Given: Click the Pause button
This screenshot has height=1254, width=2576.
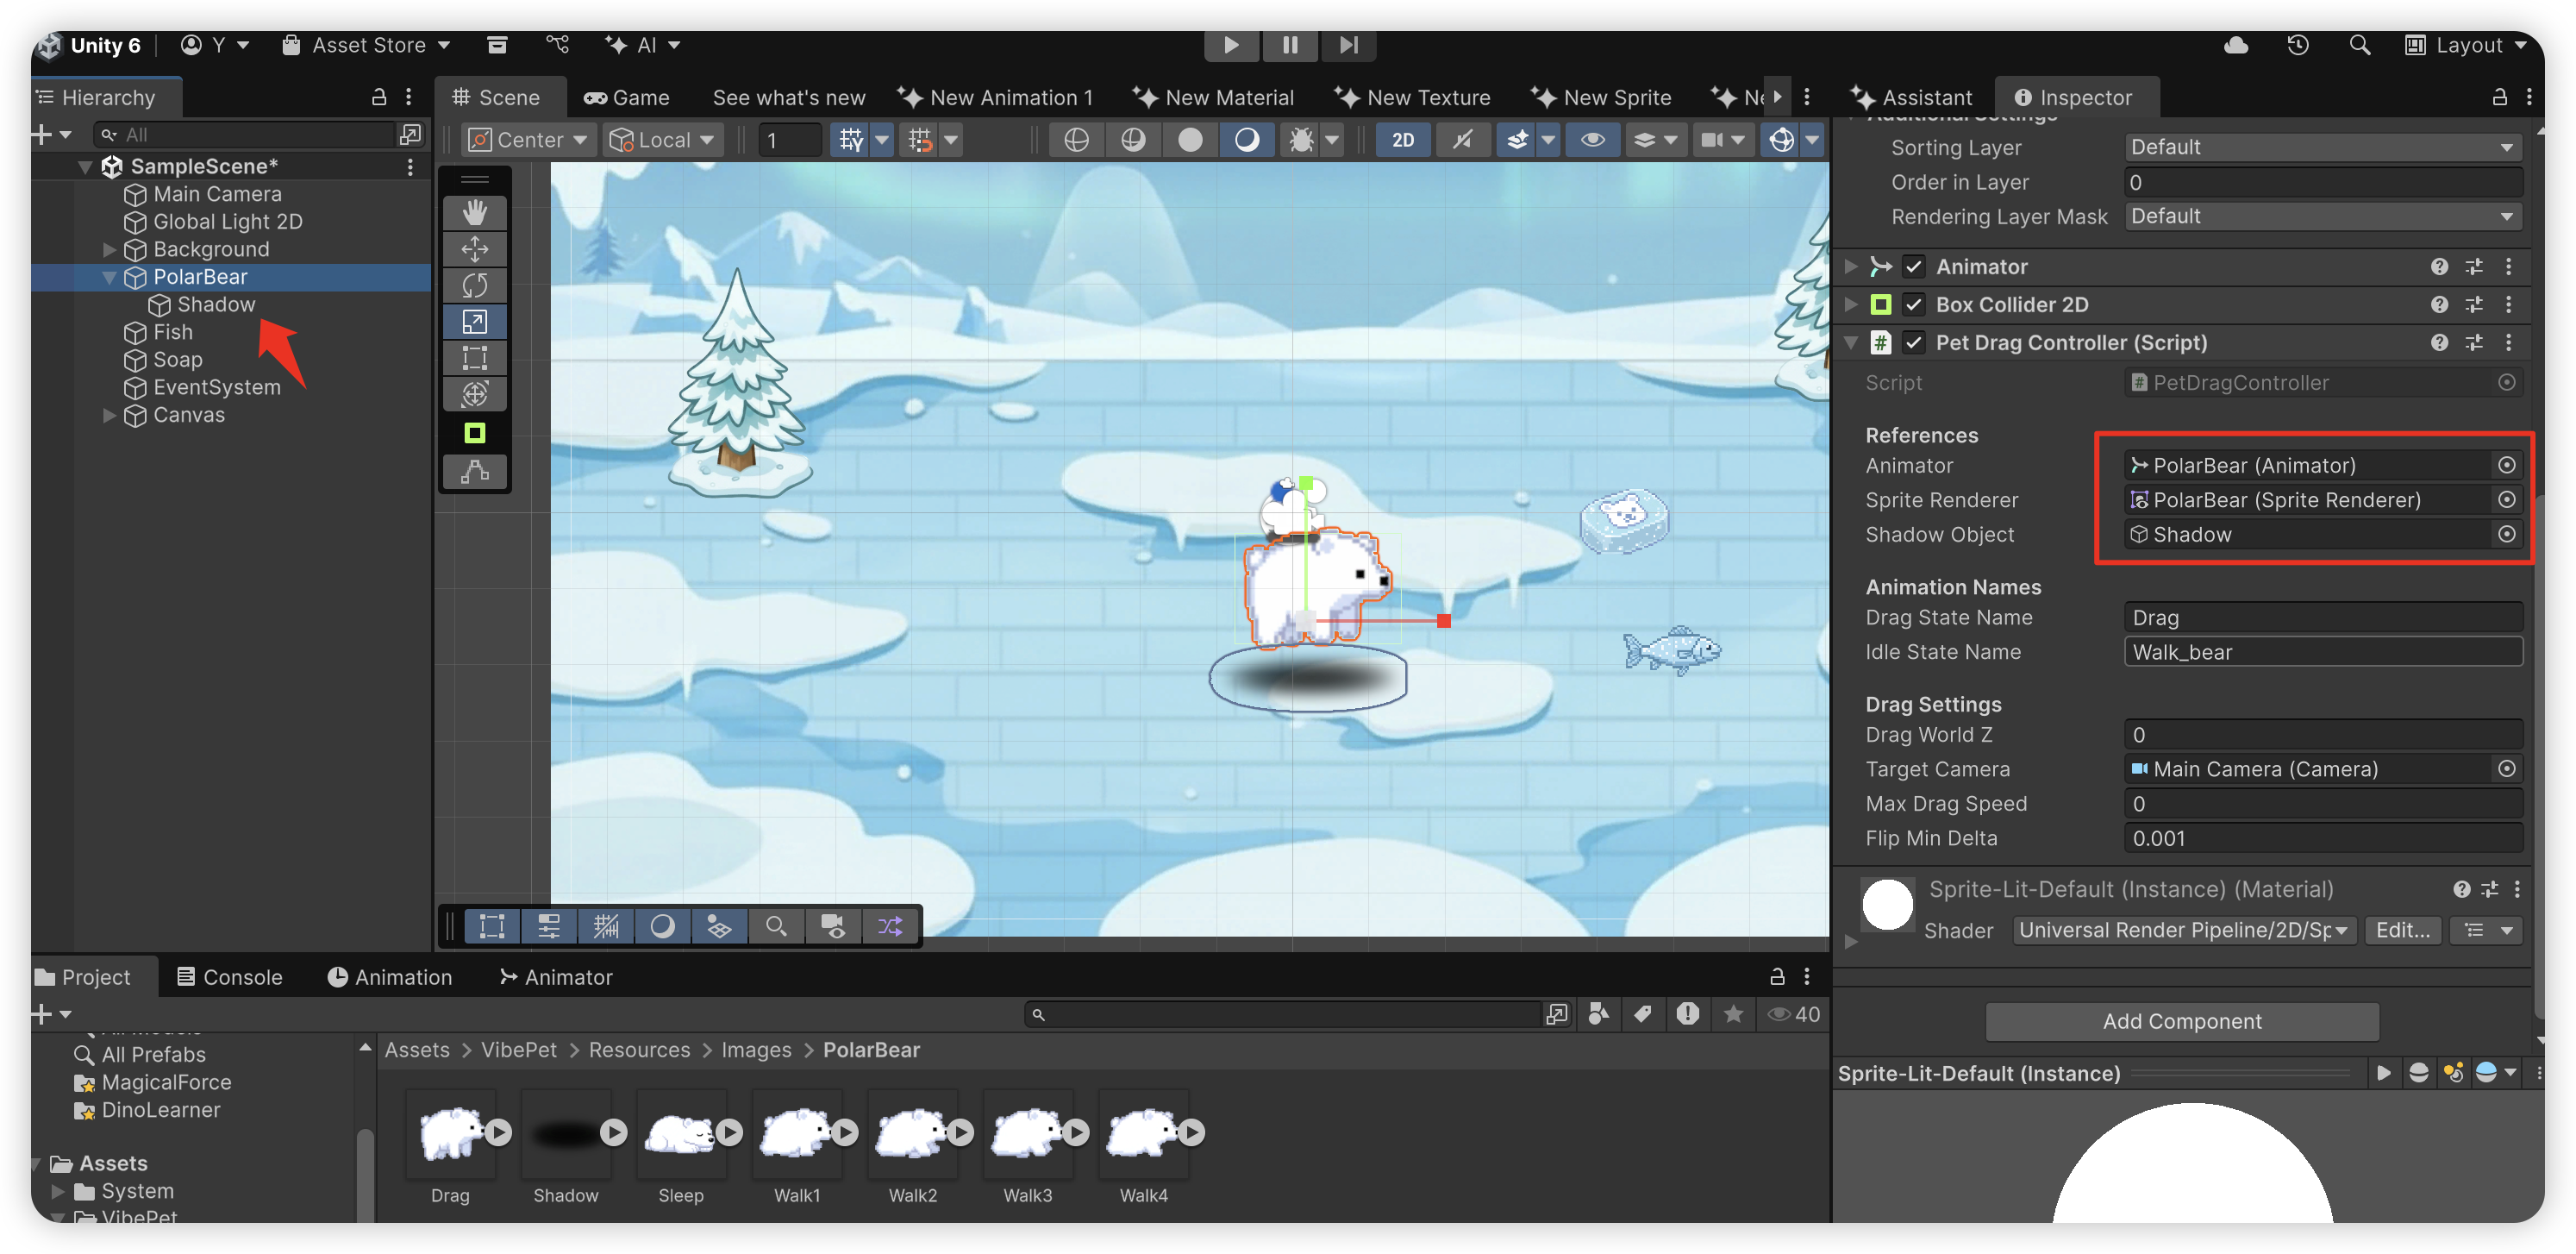Looking at the screenshot, I should 1289,45.
